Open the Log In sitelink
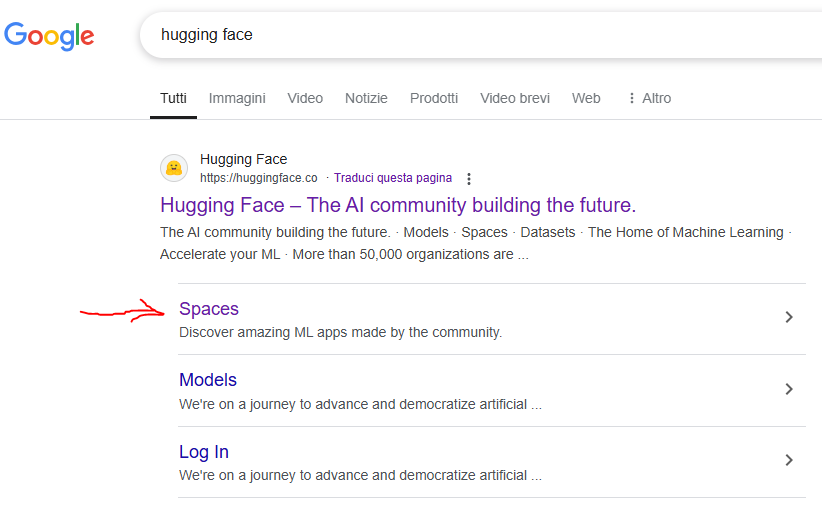Viewport: 822px width, 510px height. tap(204, 451)
